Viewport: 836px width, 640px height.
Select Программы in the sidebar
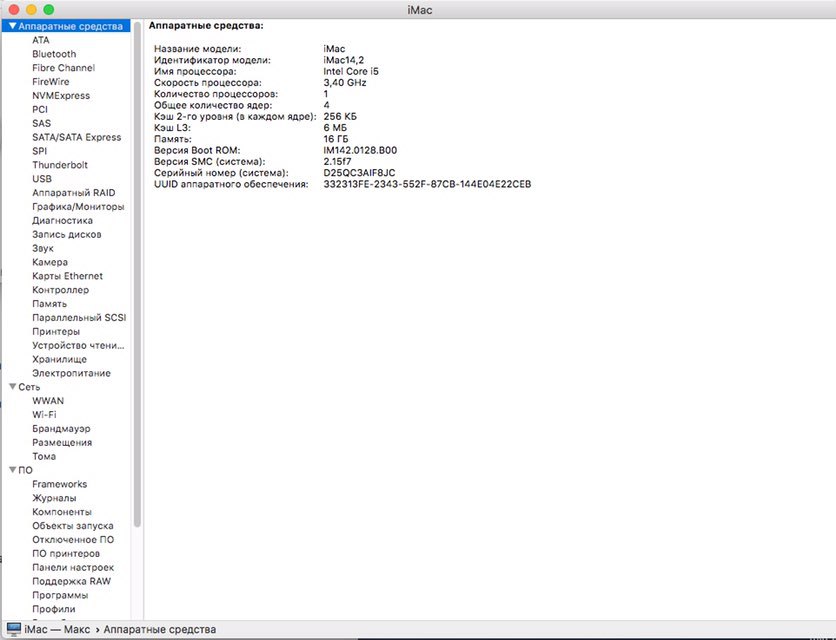click(x=60, y=595)
